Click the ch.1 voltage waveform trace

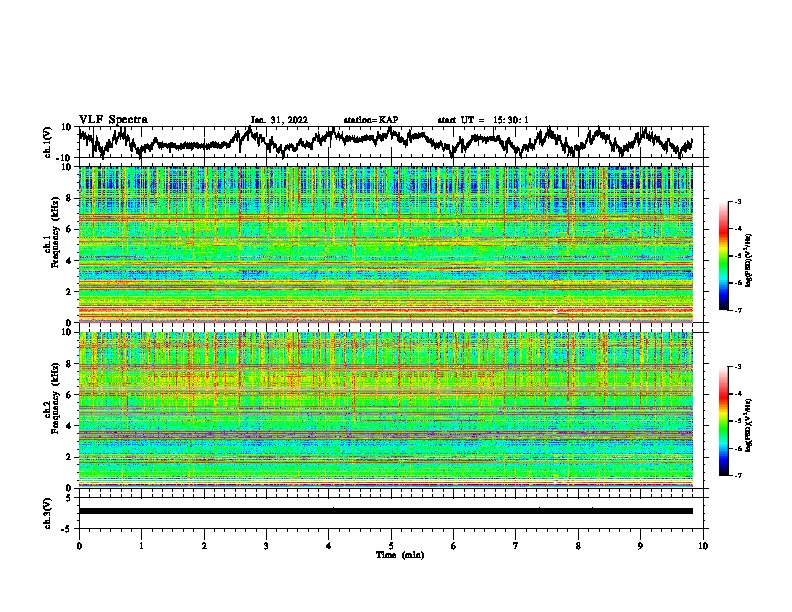[x=385, y=141]
